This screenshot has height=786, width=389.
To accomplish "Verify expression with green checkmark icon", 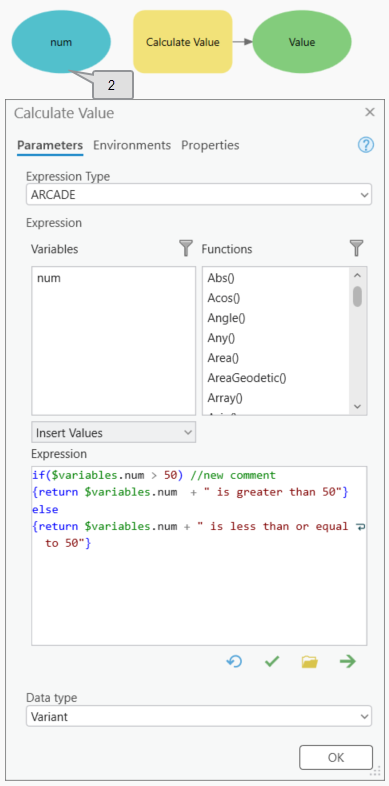I will pyautogui.click(x=272, y=662).
